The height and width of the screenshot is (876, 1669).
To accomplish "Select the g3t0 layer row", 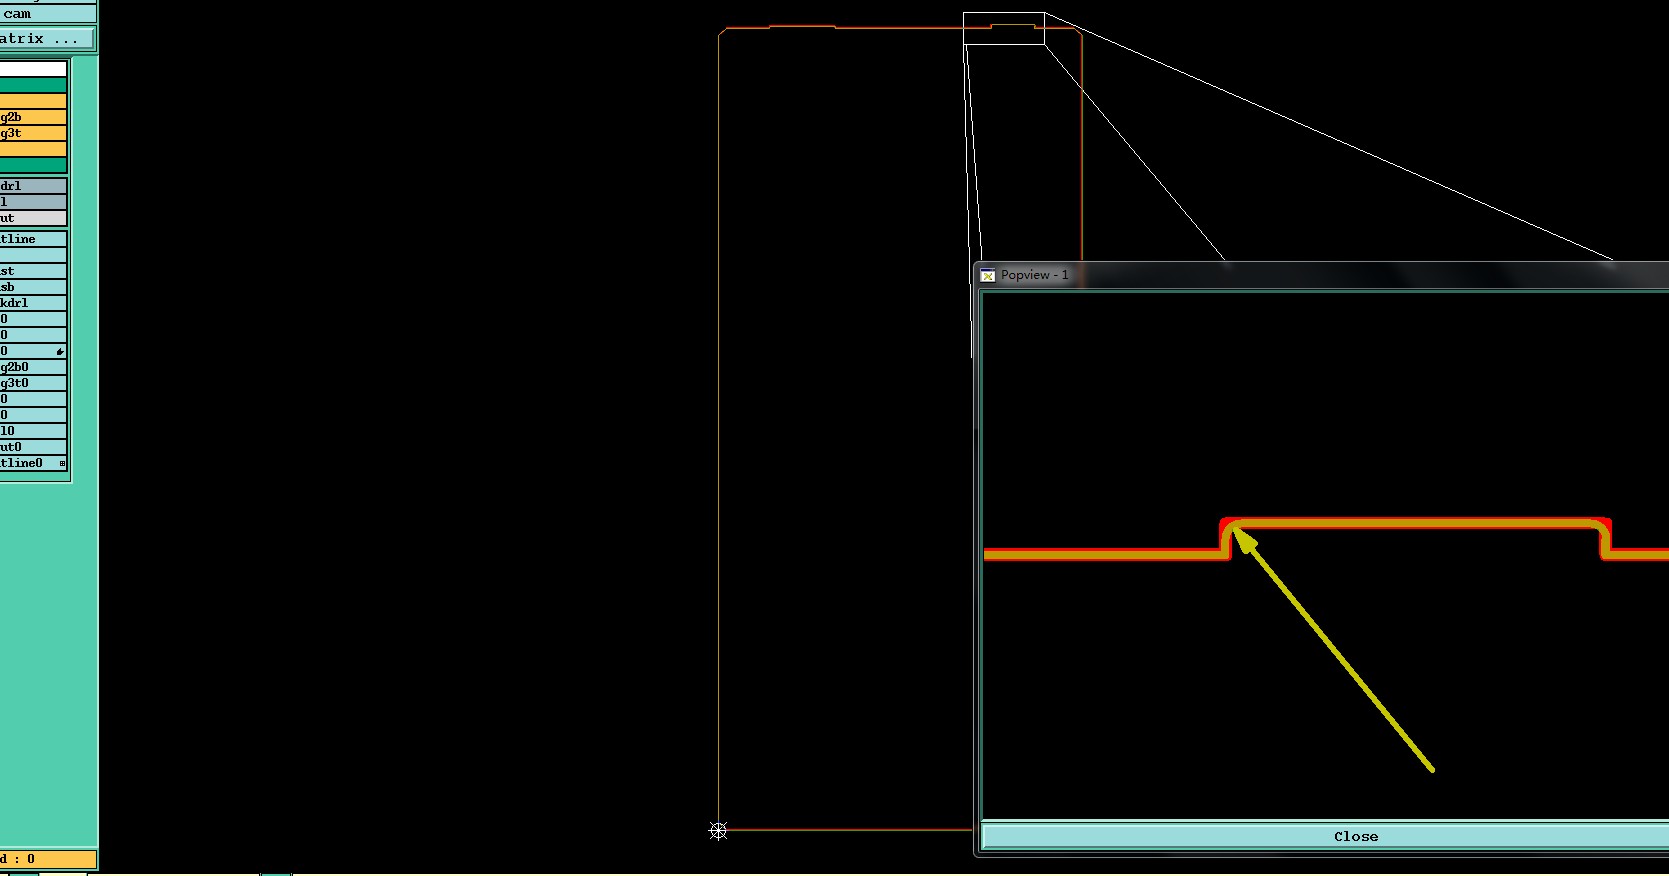I will point(33,383).
